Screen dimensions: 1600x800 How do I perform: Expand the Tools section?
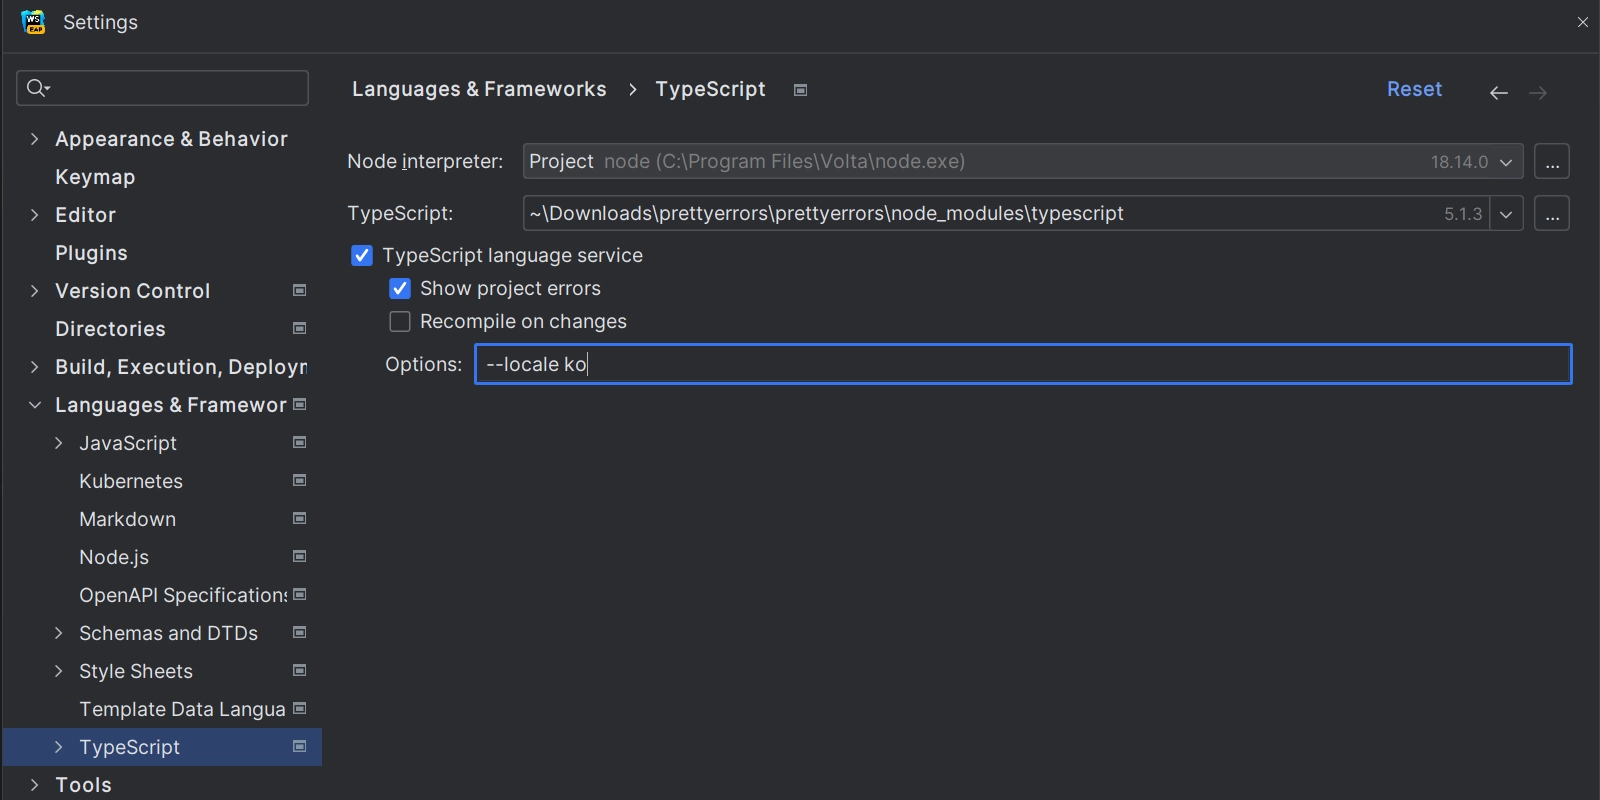35,785
